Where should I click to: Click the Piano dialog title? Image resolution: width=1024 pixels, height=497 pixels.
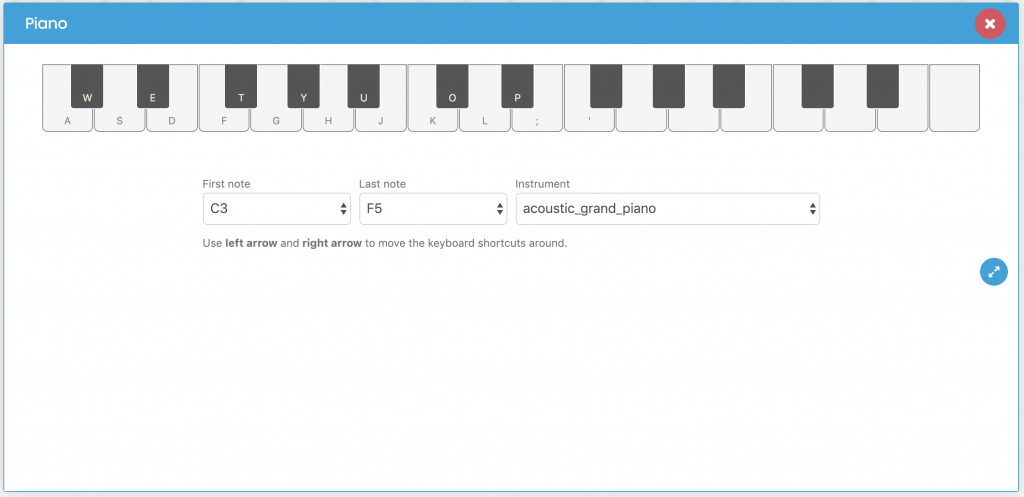tap(46, 24)
